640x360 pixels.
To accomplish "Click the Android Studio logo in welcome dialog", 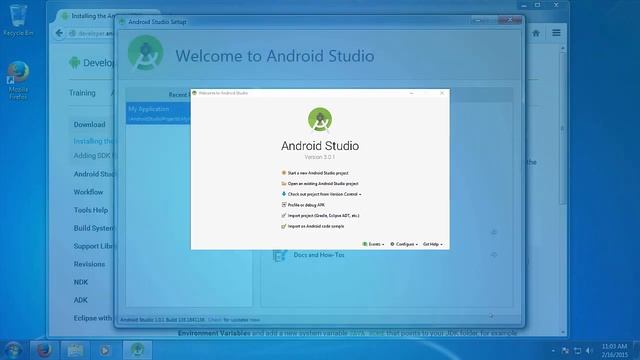I will pyautogui.click(x=320, y=120).
